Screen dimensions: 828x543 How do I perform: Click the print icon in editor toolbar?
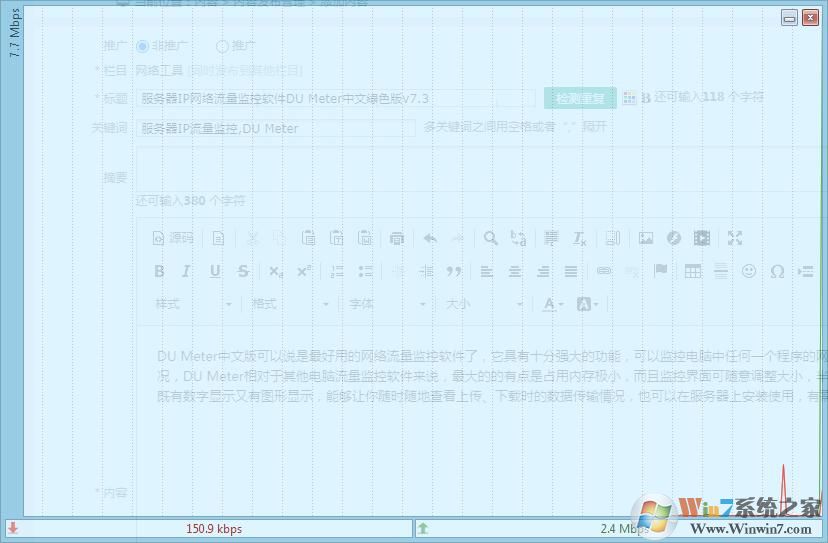(x=397, y=238)
